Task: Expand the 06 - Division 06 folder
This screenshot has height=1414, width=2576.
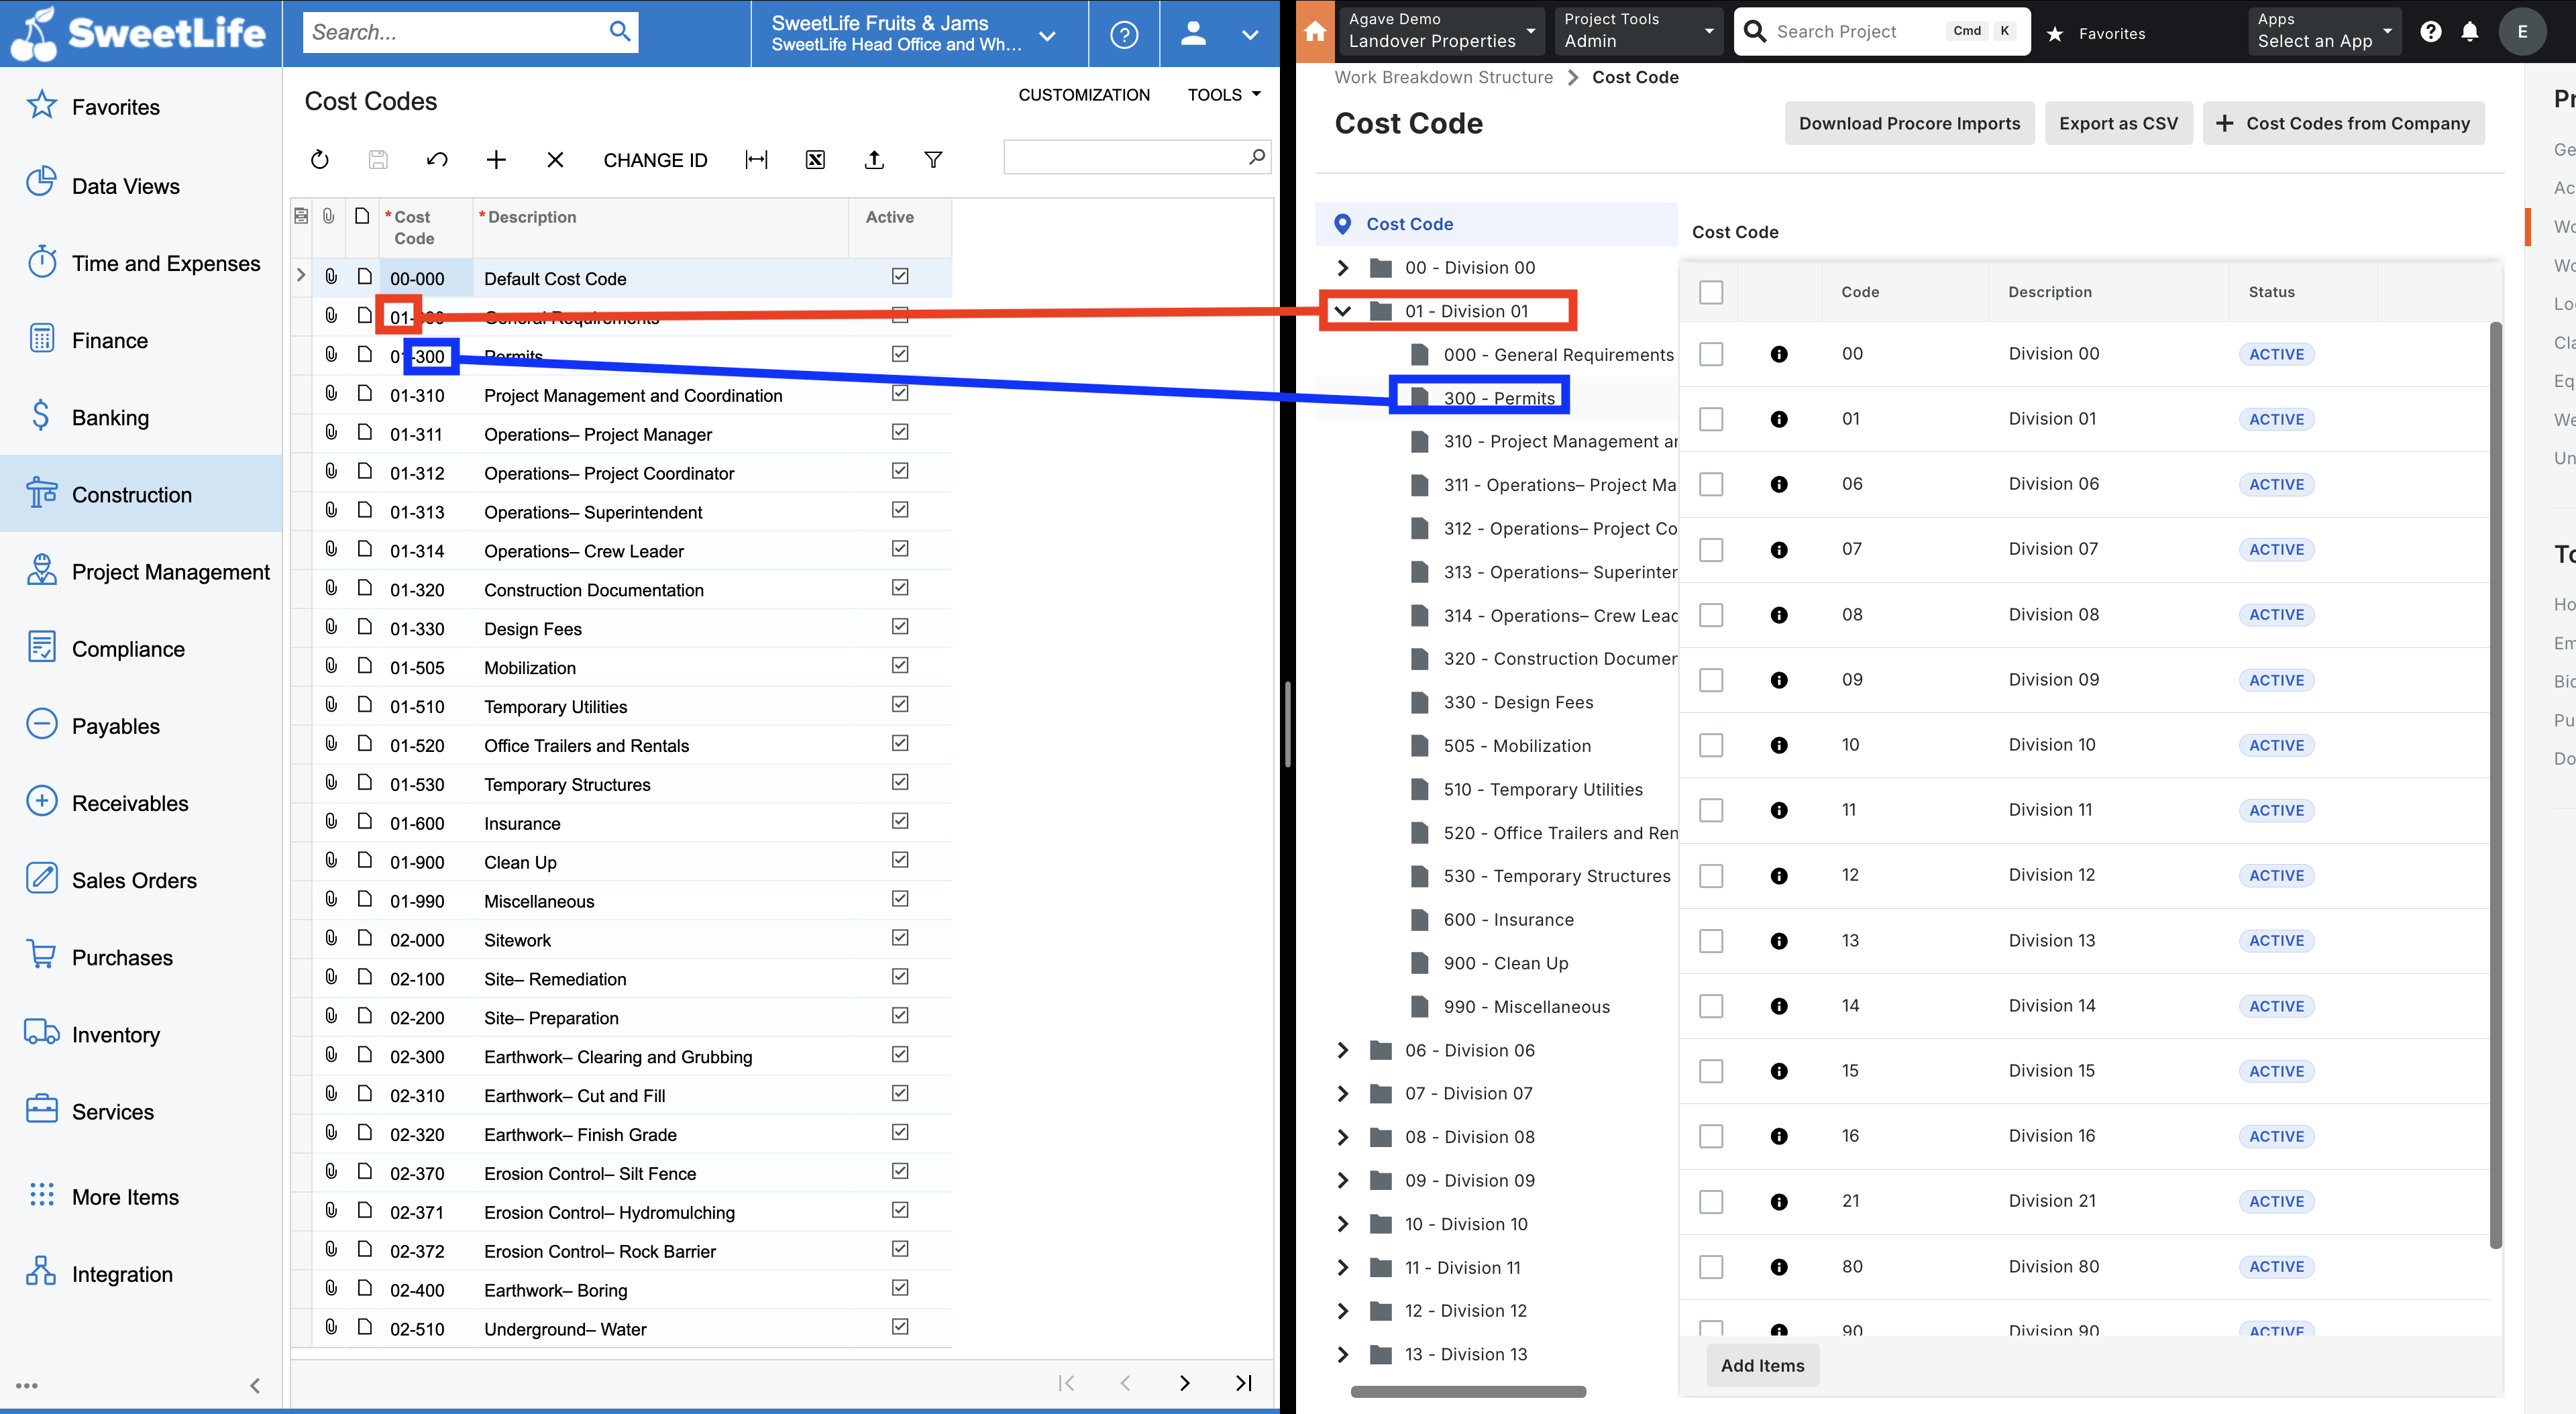Action: point(1342,1050)
